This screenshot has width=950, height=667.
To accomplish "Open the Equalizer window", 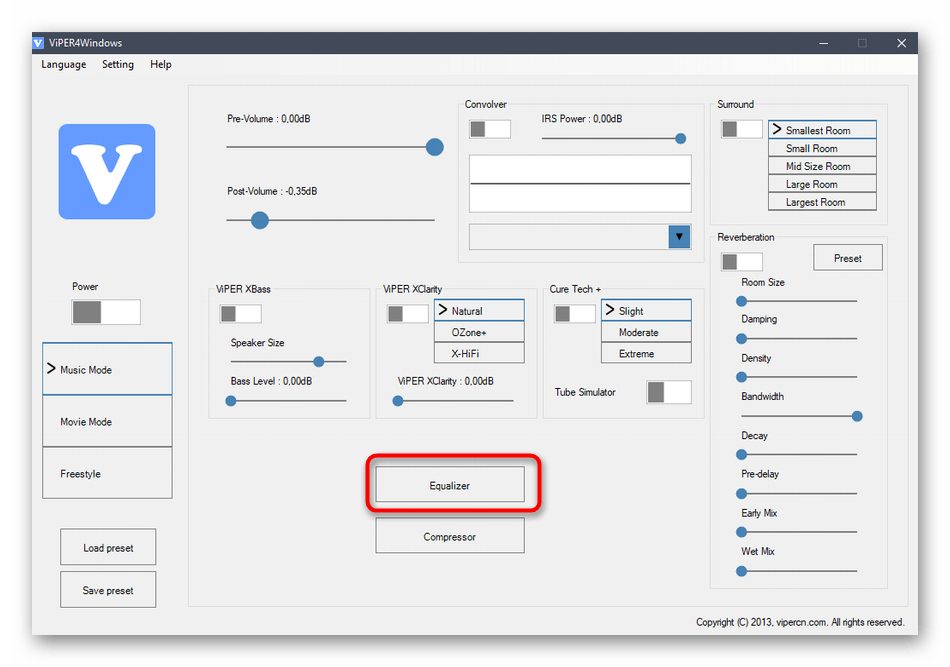I will [x=450, y=485].
